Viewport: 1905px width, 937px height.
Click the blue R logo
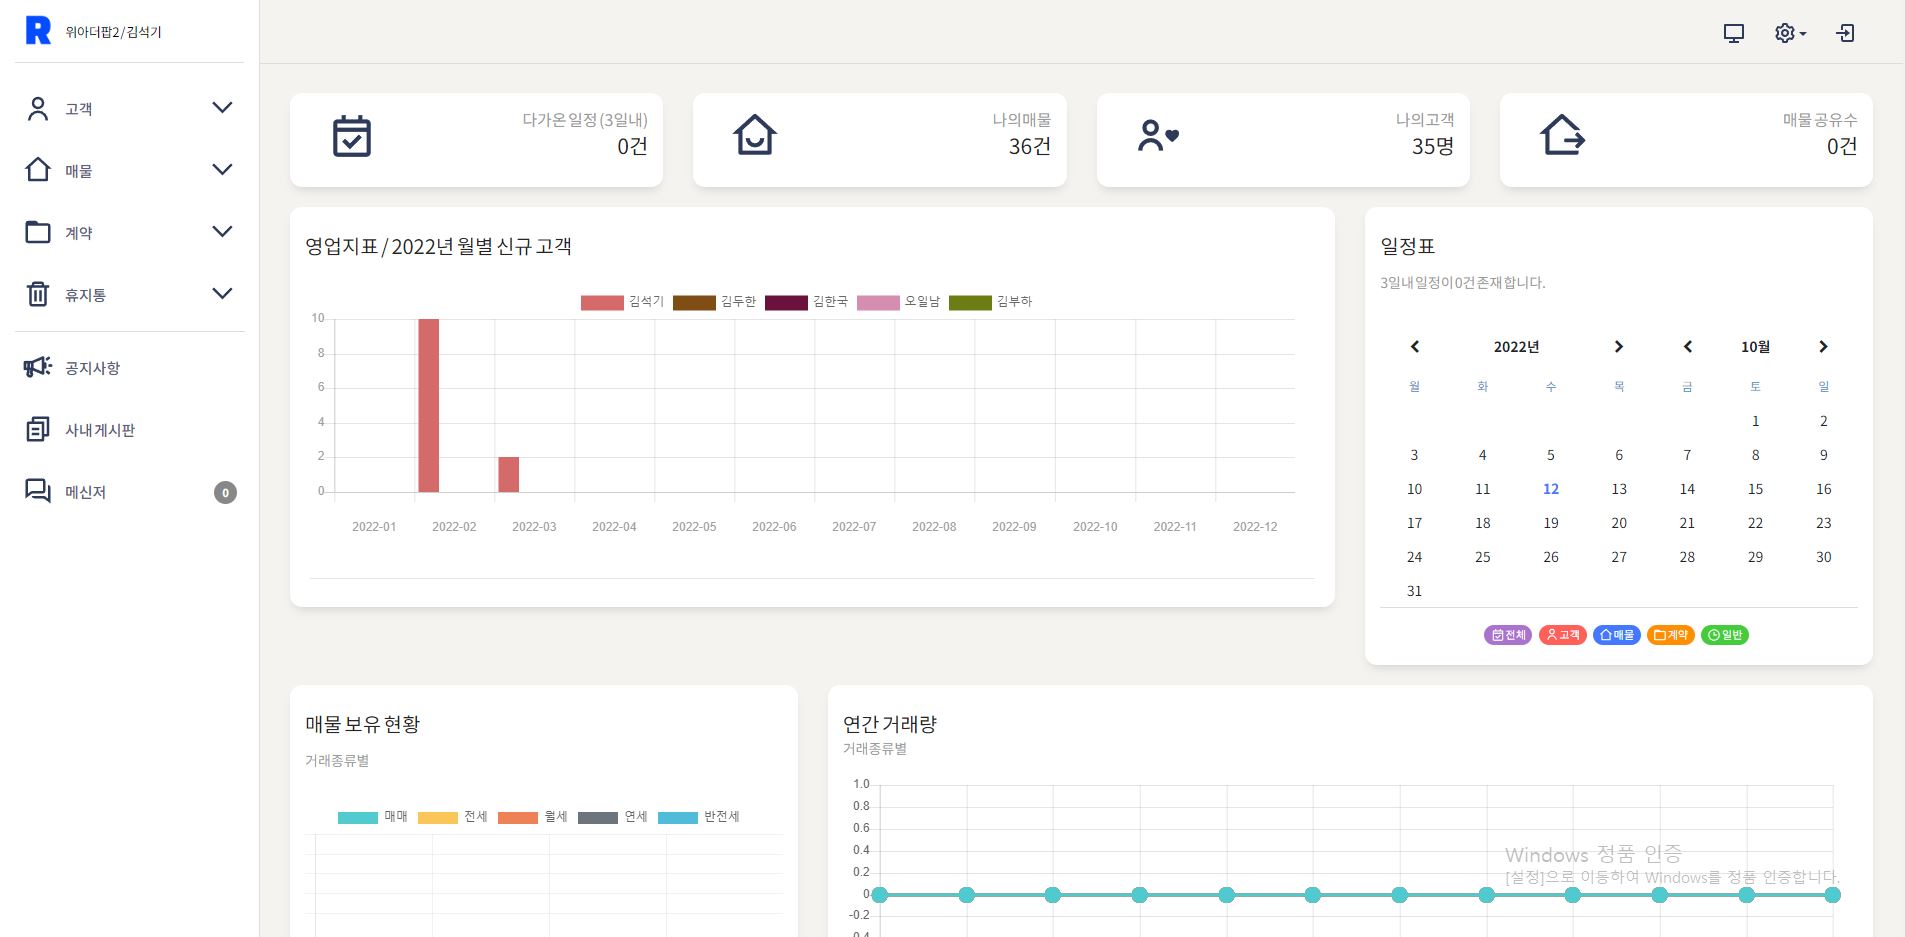38,31
